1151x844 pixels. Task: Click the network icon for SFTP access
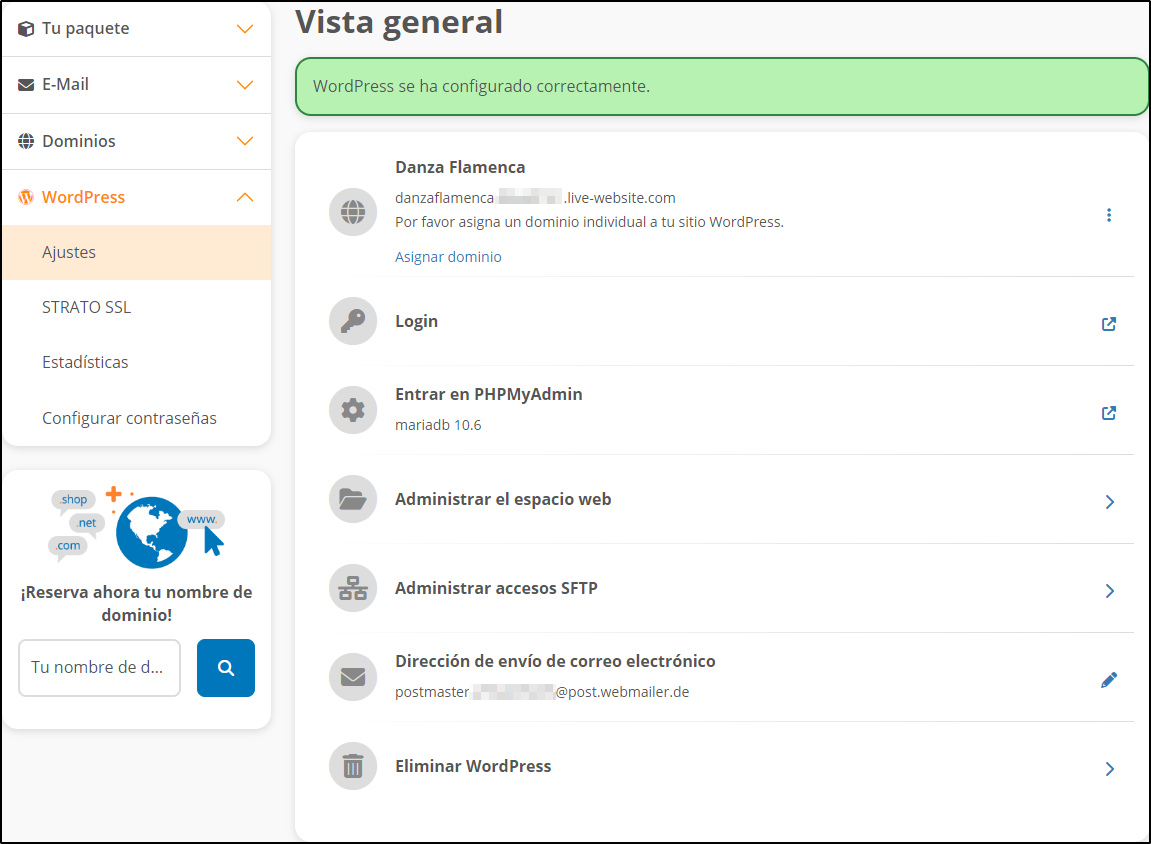coord(353,589)
